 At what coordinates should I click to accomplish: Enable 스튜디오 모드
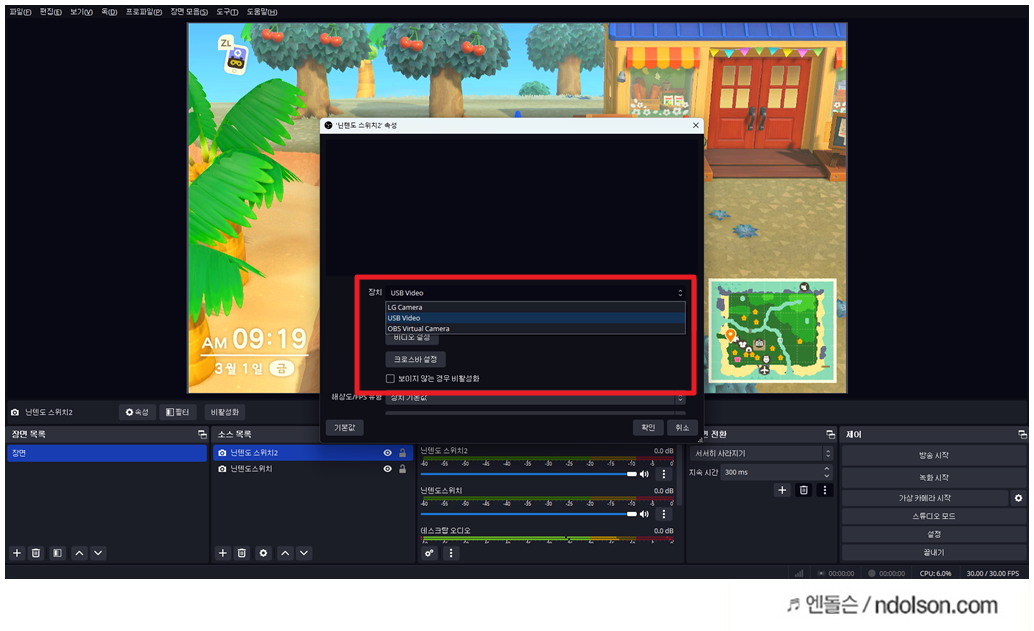click(x=934, y=516)
